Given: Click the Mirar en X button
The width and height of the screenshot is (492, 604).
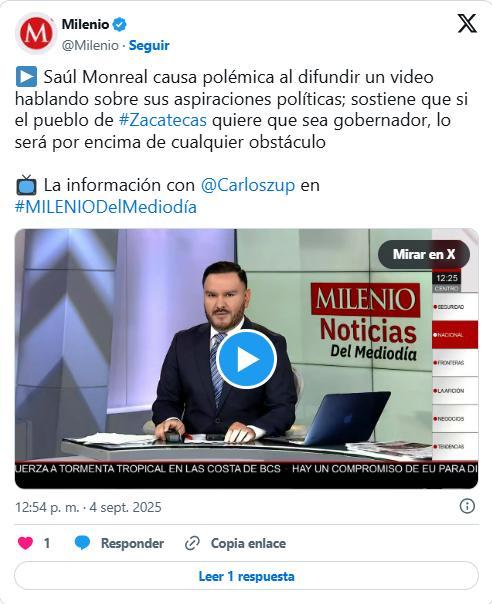Looking at the screenshot, I should coord(424,254).
